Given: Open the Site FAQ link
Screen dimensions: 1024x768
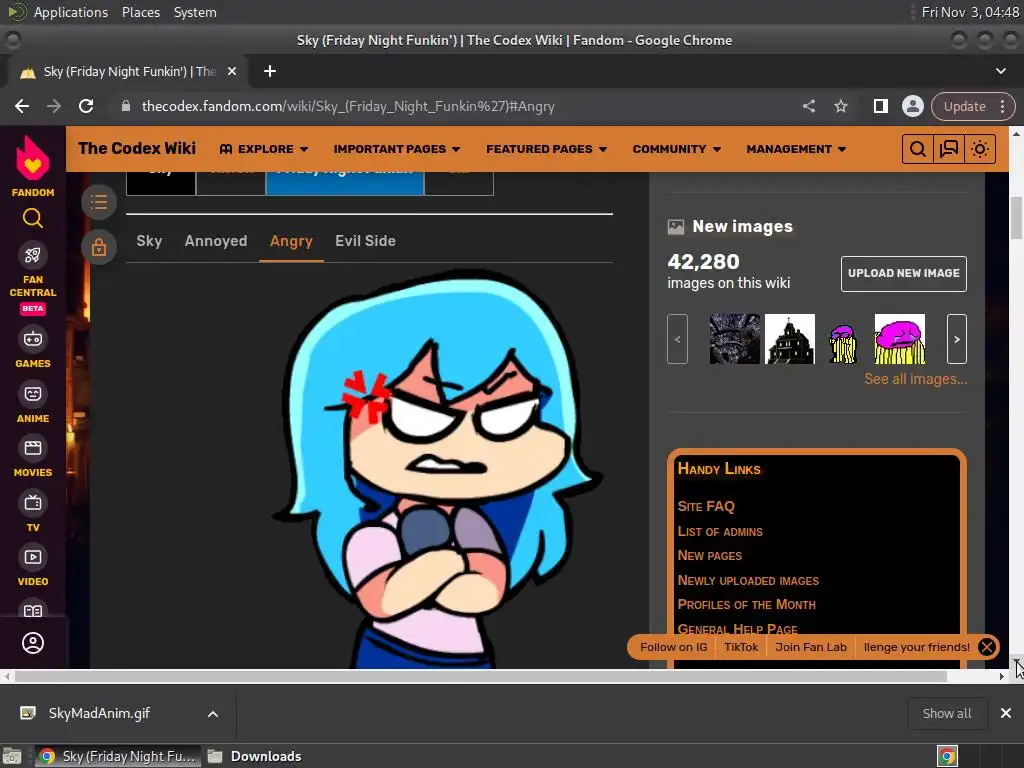Looking at the screenshot, I should coord(706,506).
